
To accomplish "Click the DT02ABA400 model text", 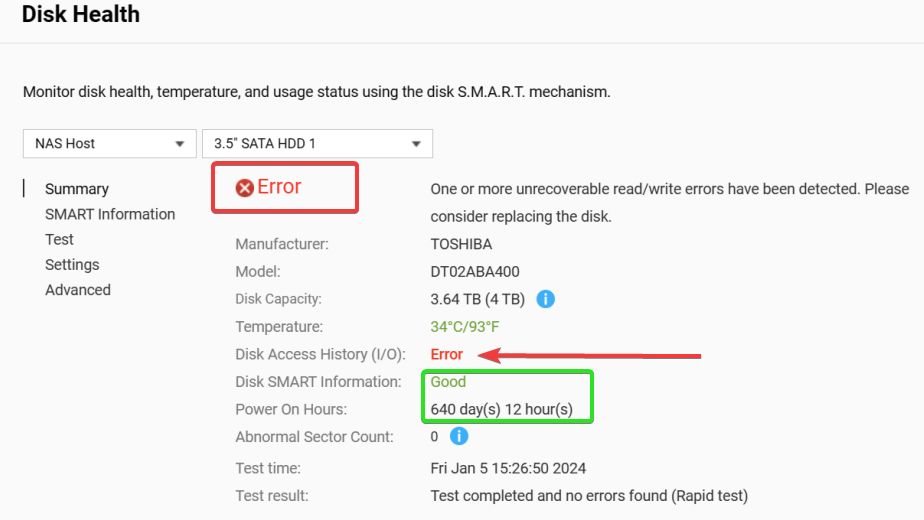I will tap(475, 272).
